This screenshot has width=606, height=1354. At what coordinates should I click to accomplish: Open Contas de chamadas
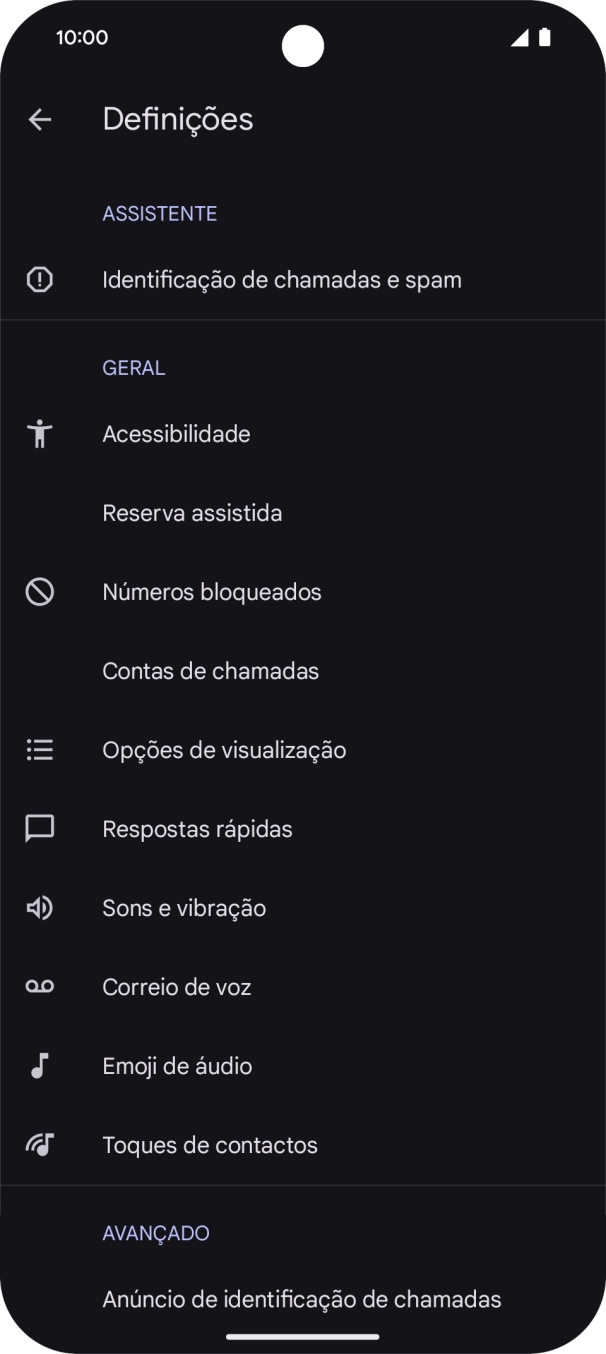211,670
